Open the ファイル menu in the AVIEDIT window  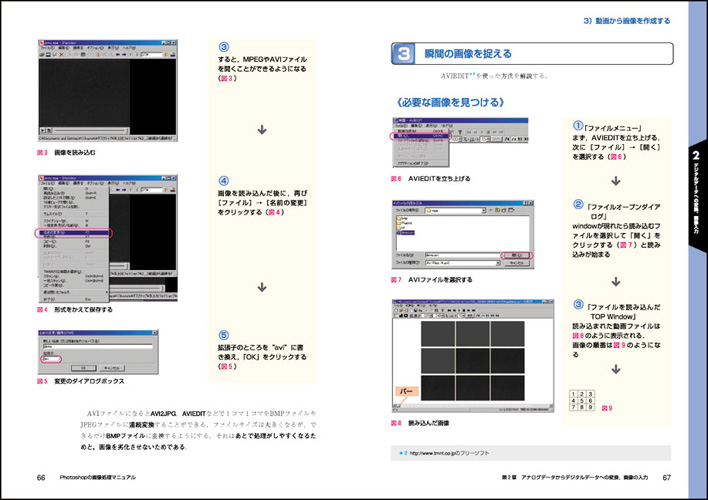[x=399, y=124]
